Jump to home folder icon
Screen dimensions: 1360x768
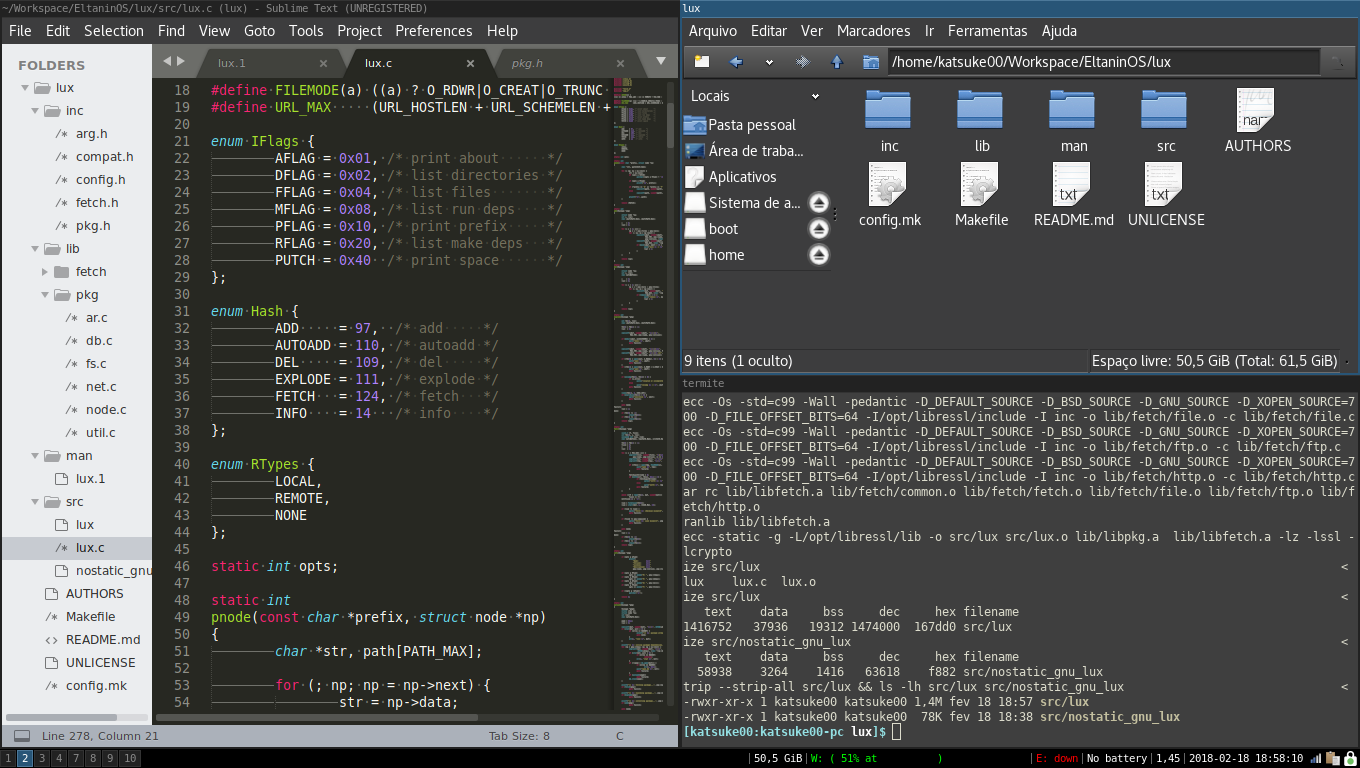pos(871,62)
